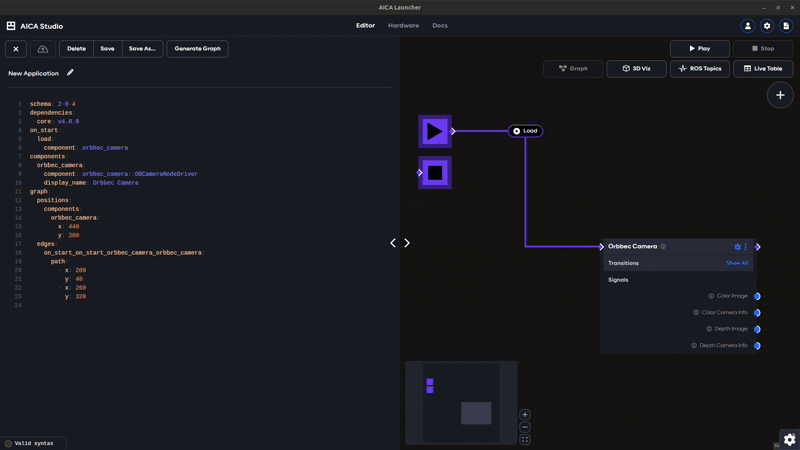This screenshot has height=450, width=800.
Task: Click the Orbbec Camera input connector arrow
Action: point(601,247)
